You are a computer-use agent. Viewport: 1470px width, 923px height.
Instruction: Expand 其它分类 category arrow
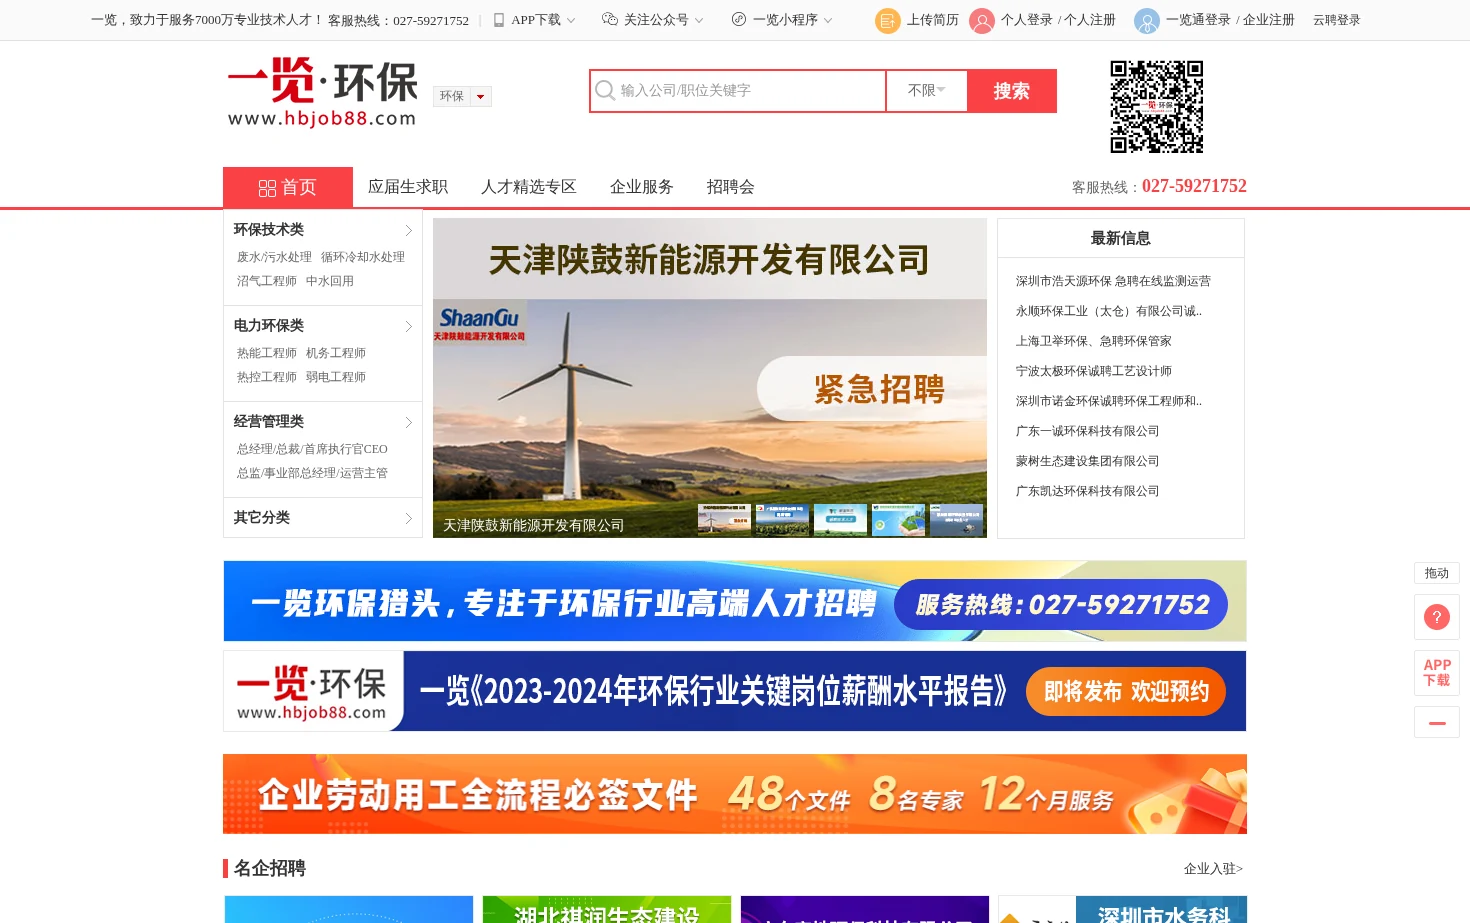click(x=408, y=518)
